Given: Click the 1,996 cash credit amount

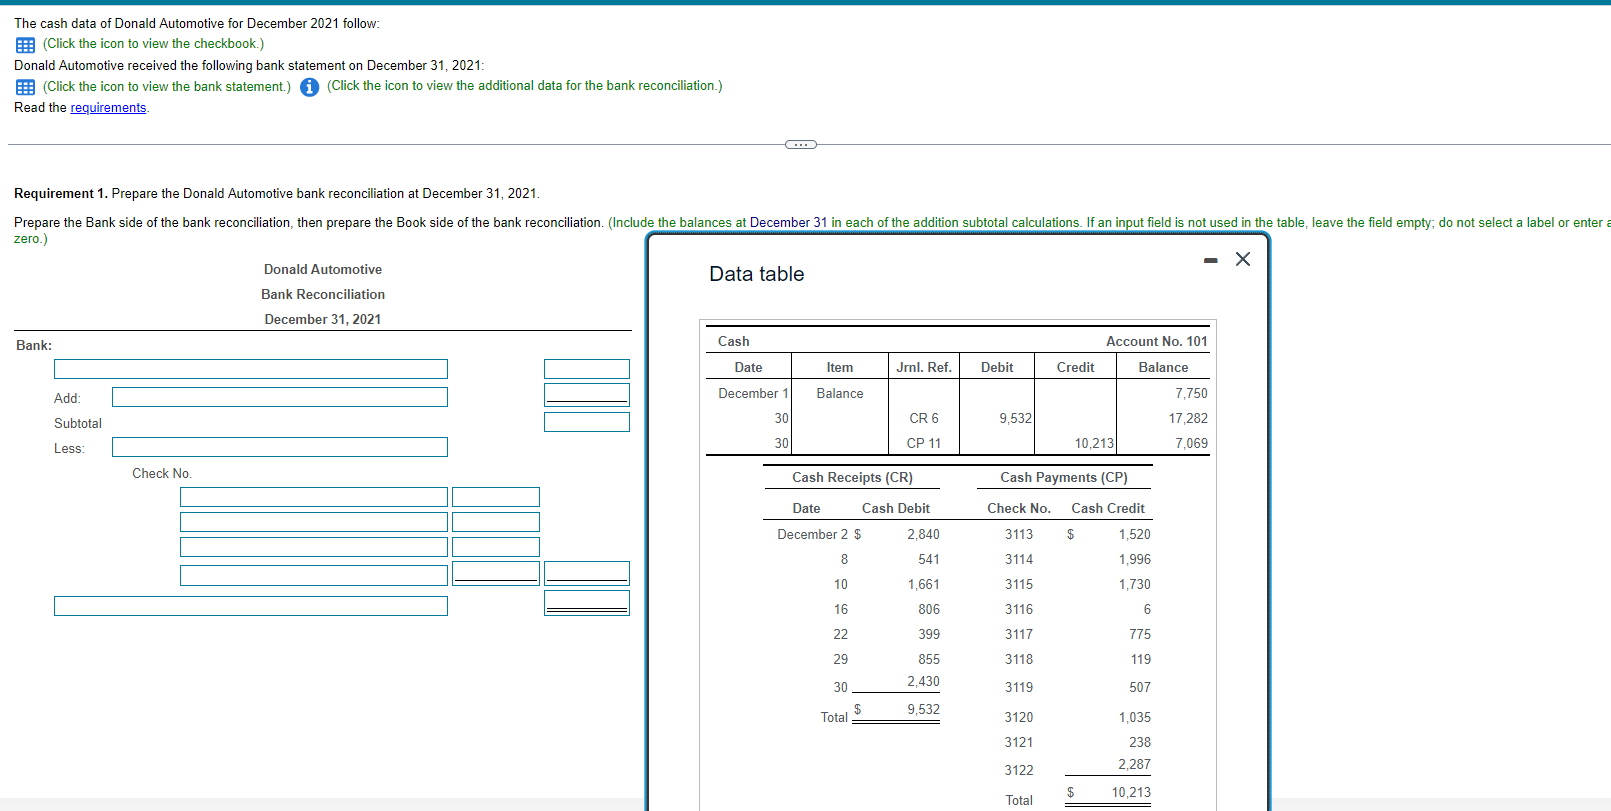Looking at the screenshot, I should pos(1134,560).
